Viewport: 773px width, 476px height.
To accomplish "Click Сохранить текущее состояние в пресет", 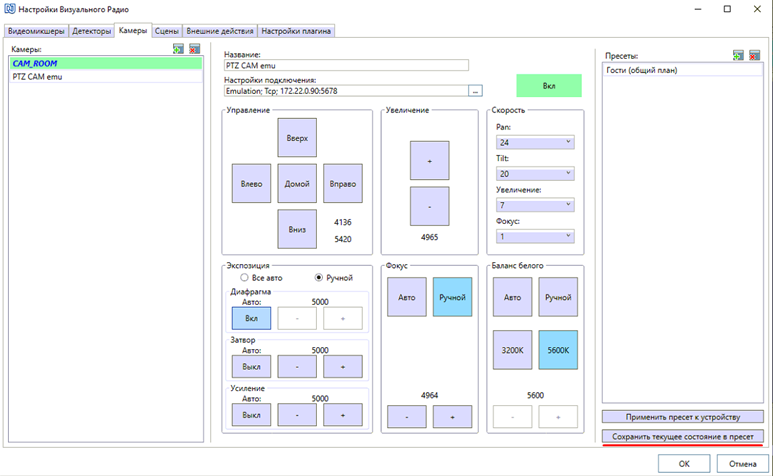I will (x=683, y=436).
